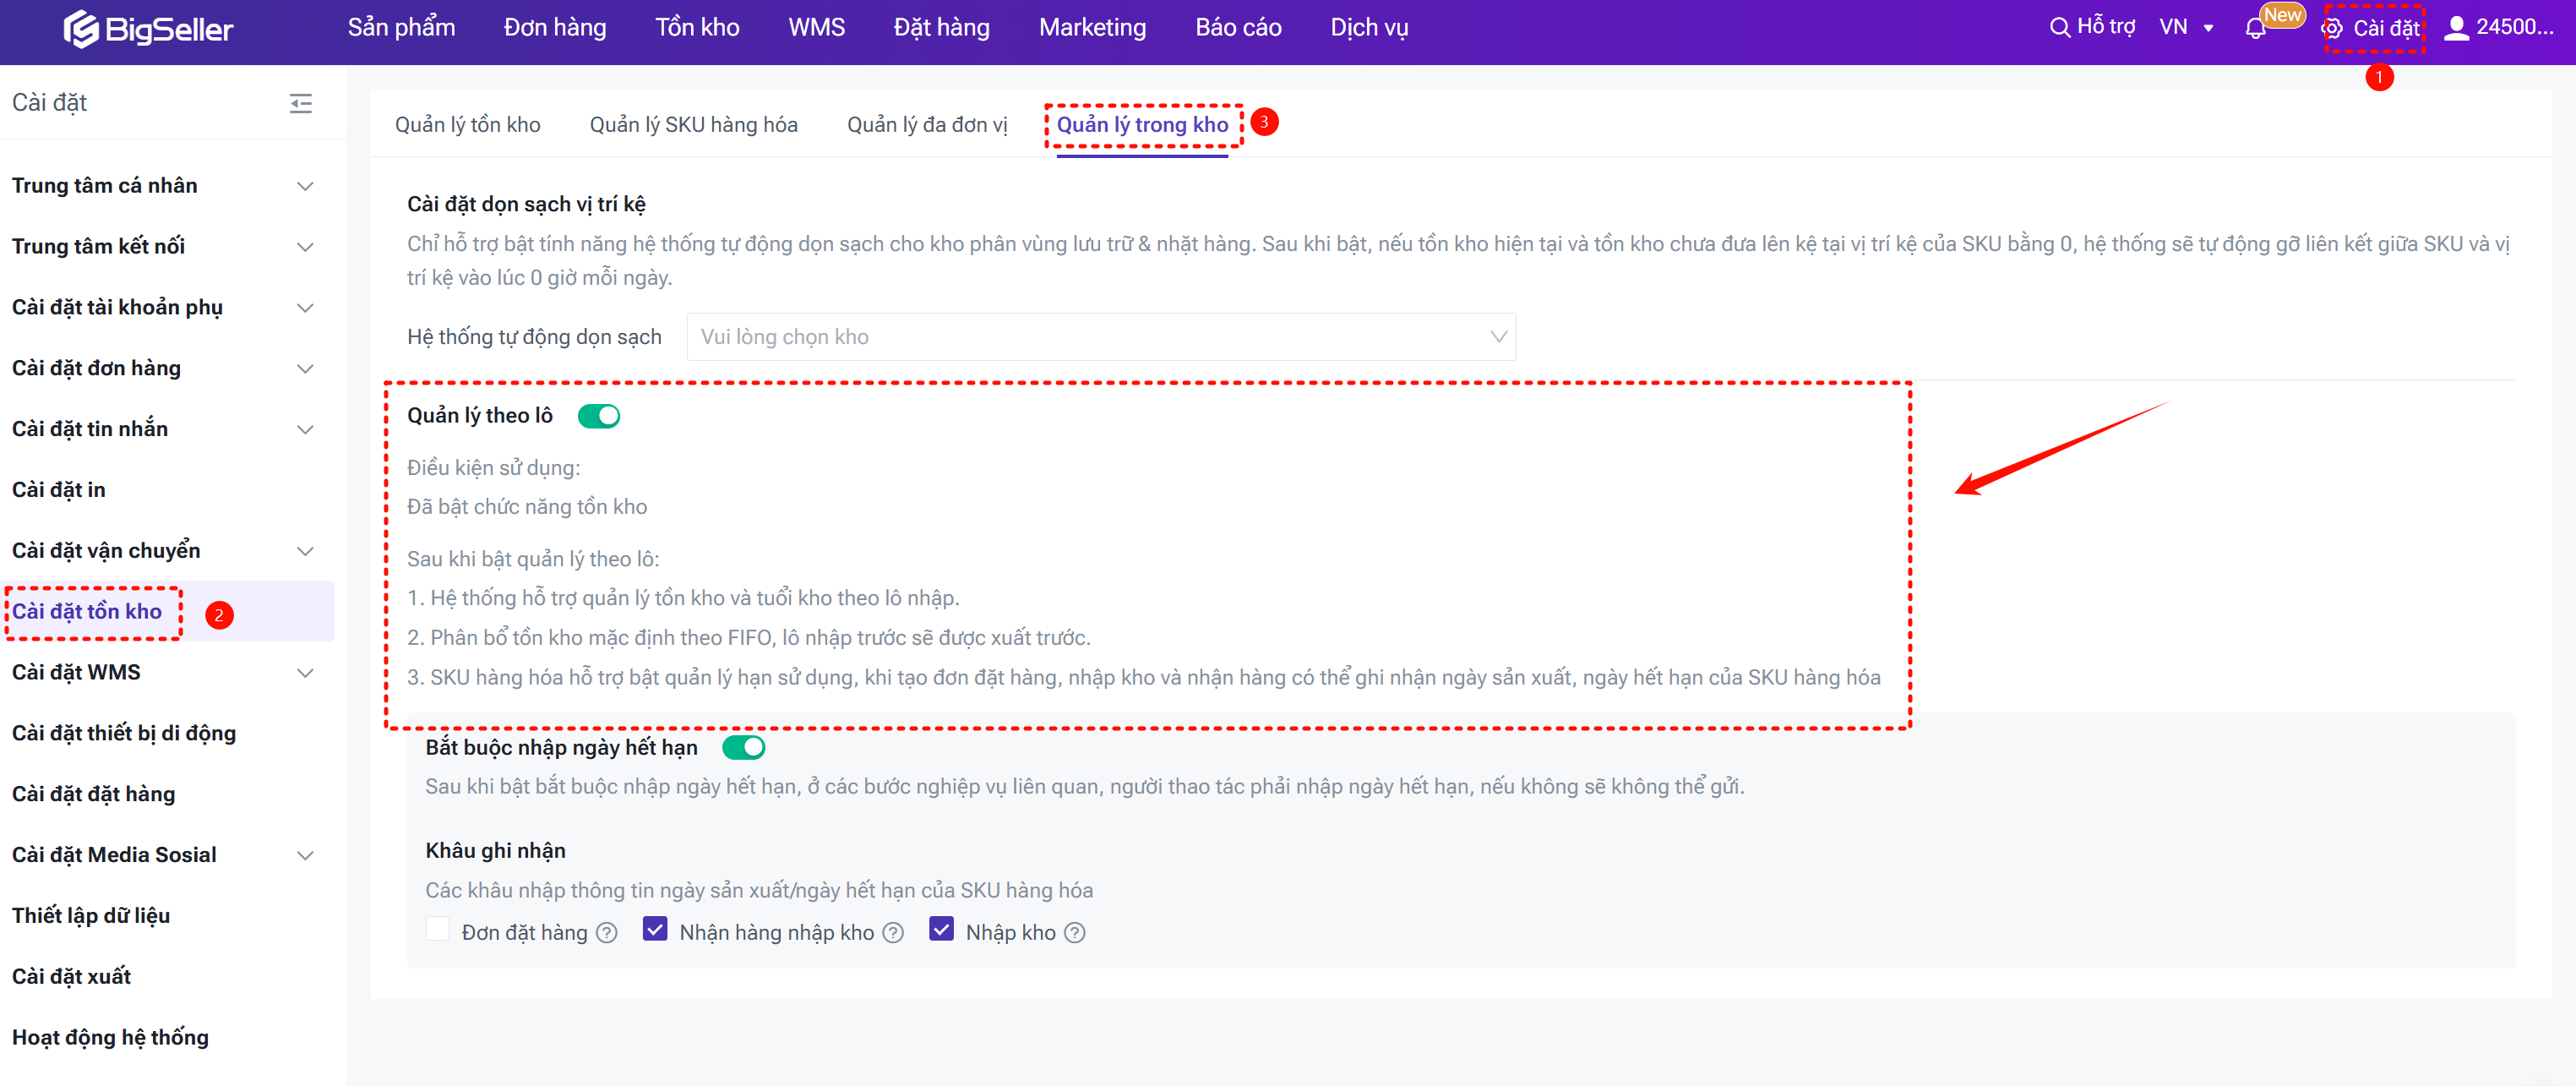Click help icon beside Nhập kho checkbox
Image resolution: width=2576 pixels, height=1086 pixels.
coord(1075,933)
